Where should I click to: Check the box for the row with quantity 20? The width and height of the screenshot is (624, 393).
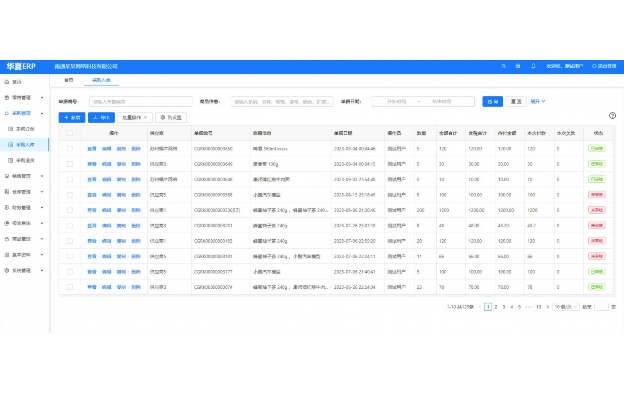70,241
